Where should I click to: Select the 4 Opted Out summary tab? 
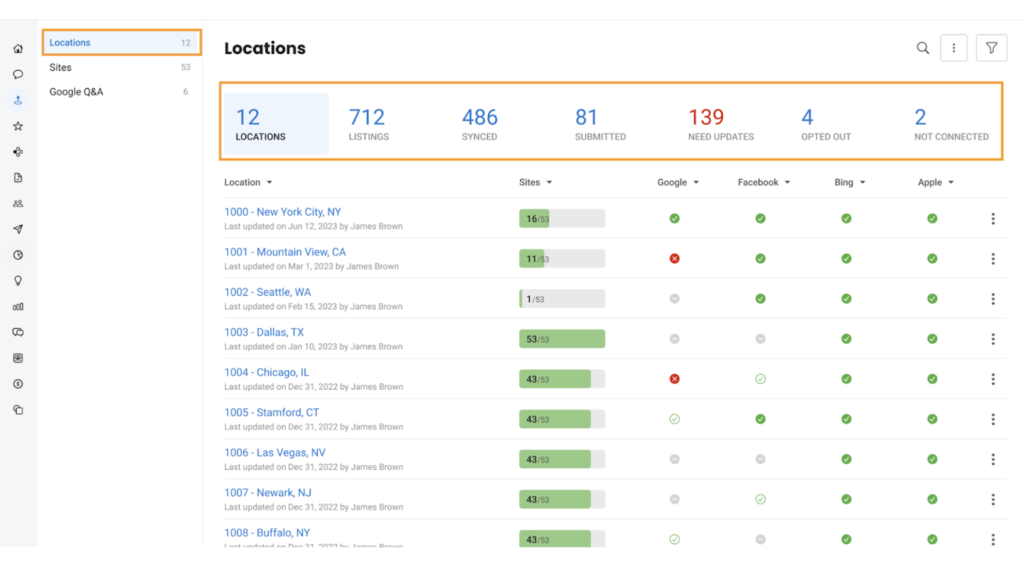pyautogui.click(x=826, y=123)
